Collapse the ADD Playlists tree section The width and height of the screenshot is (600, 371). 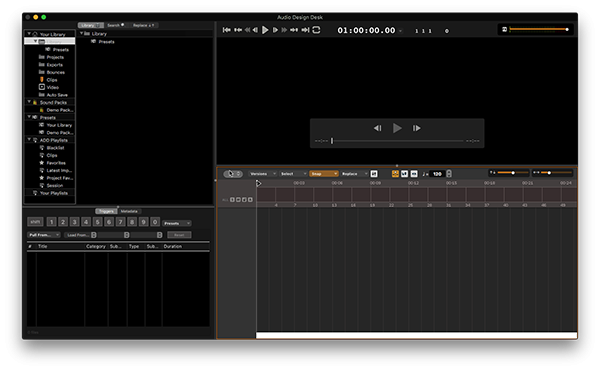pos(29,140)
